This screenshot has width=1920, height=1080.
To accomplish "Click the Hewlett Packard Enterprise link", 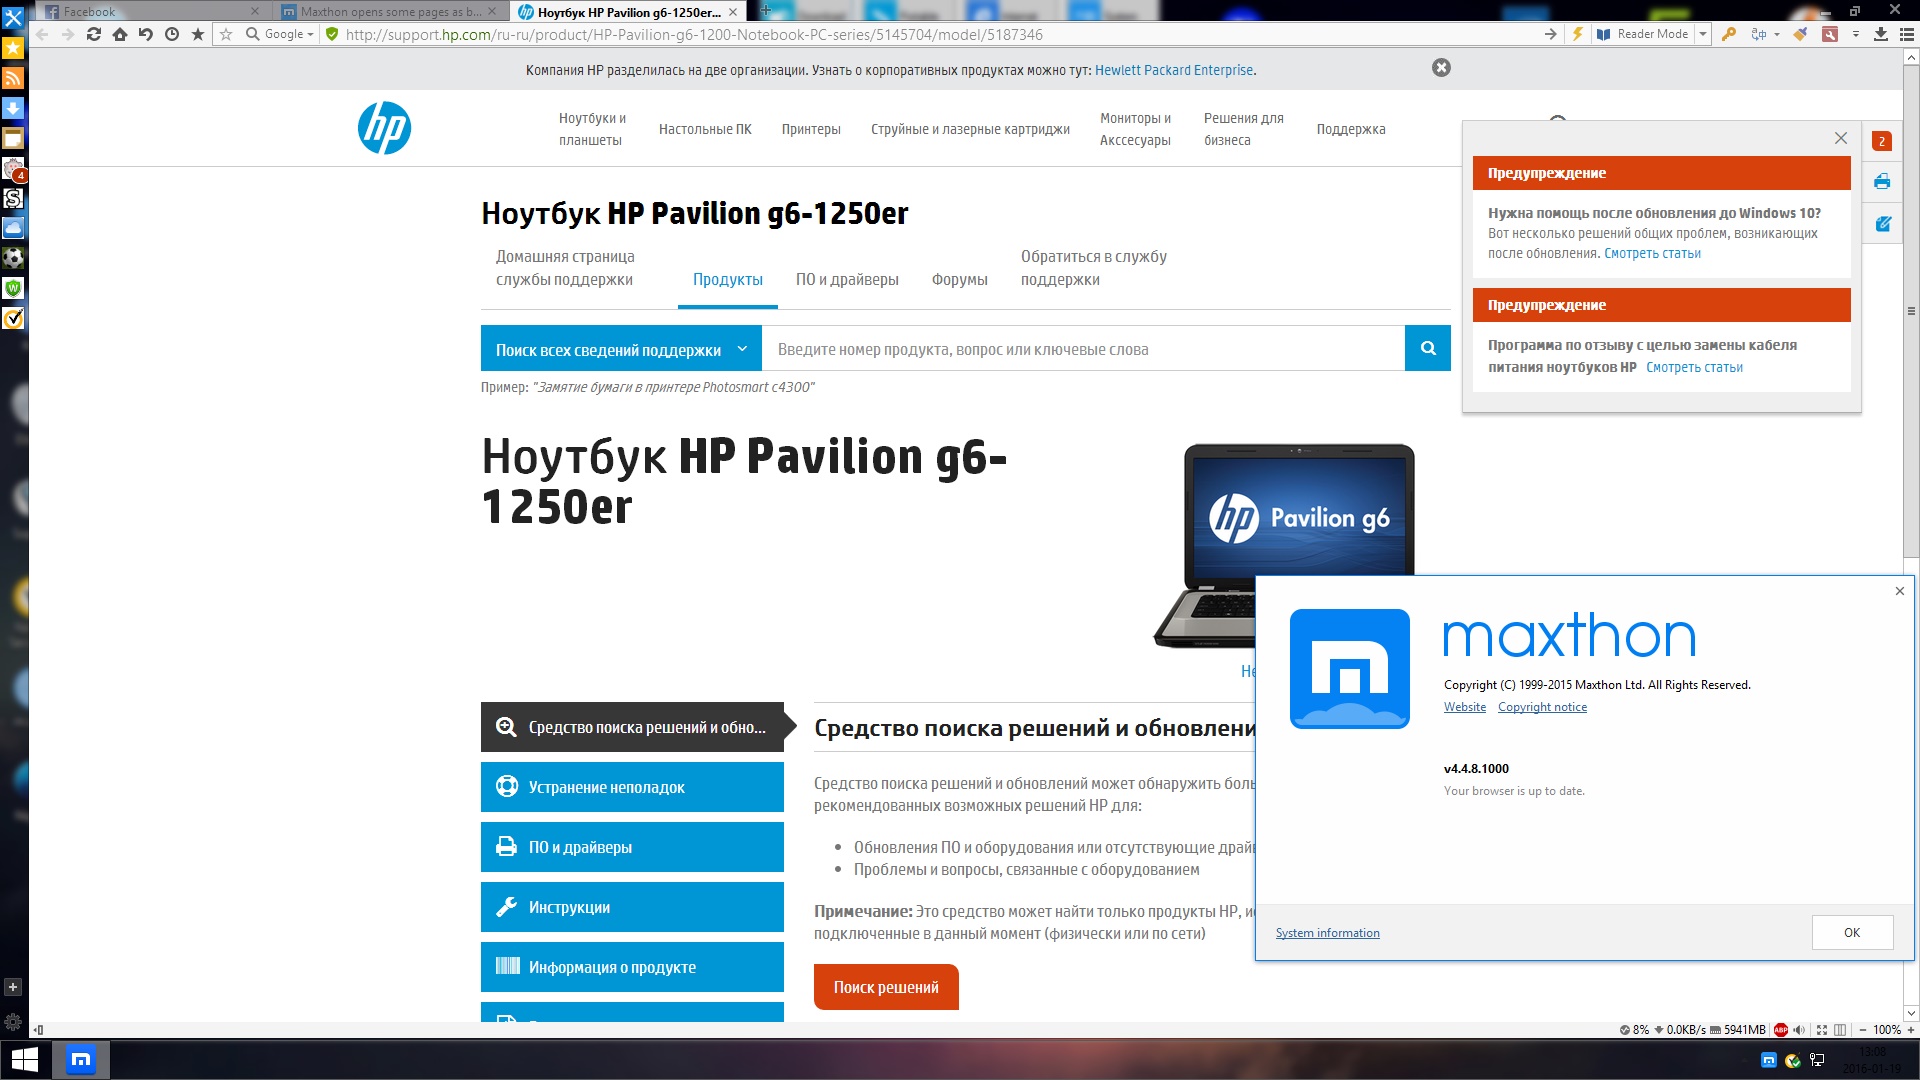I will pyautogui.click(x=1174, y=70).
